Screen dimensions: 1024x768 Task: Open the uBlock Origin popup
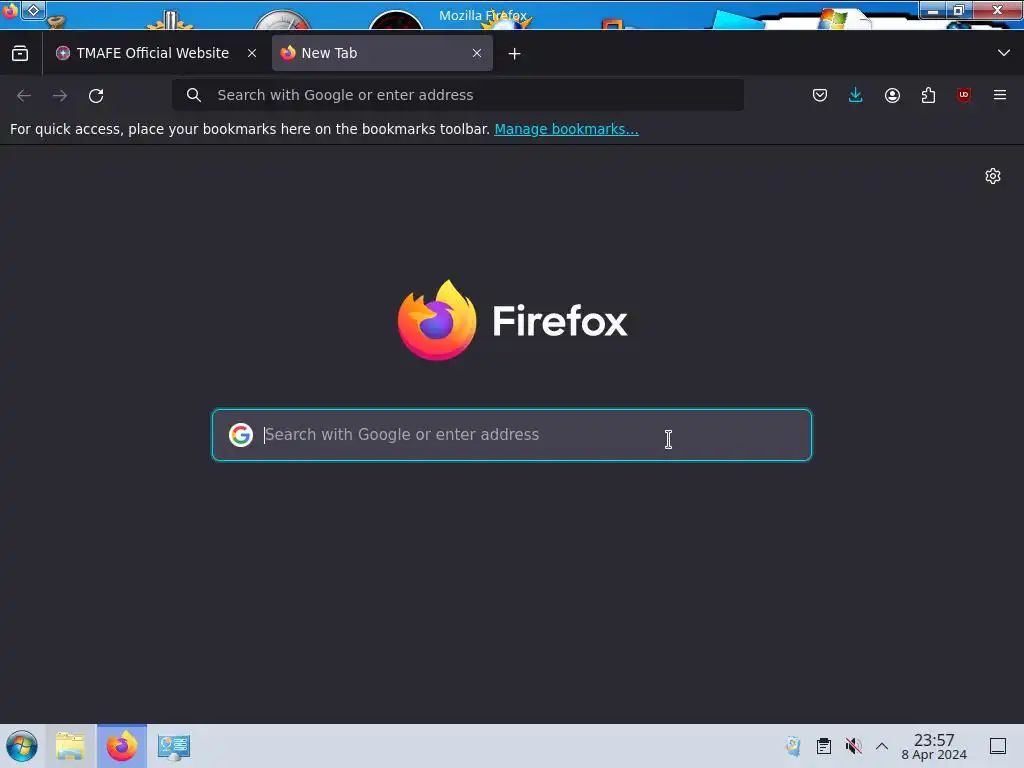(964, 95)
